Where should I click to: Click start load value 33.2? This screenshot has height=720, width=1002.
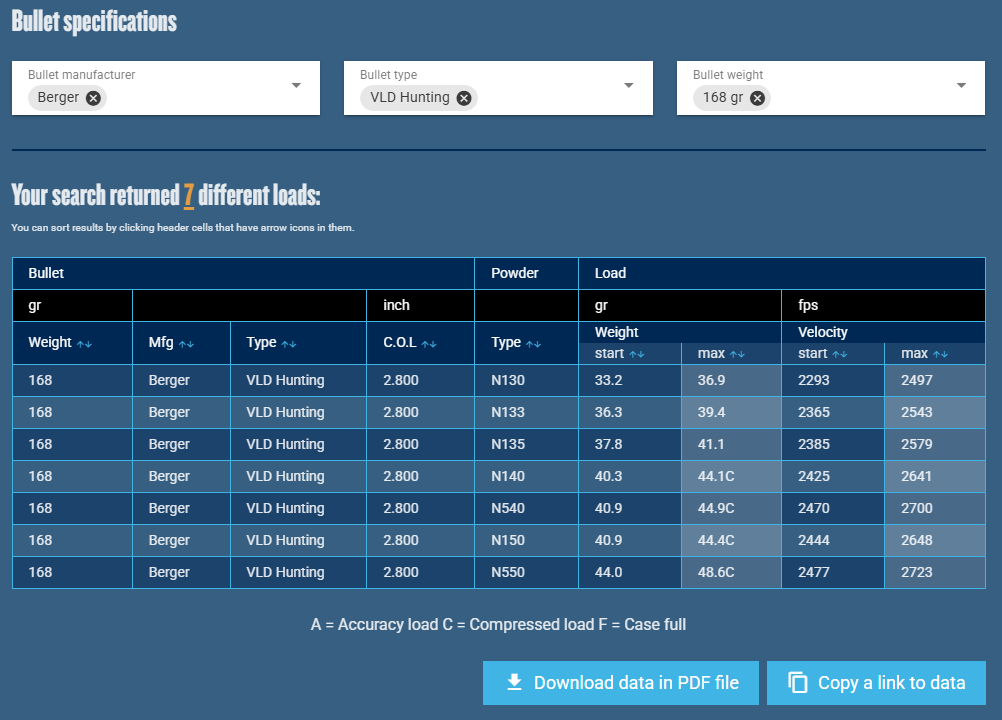pyautogui.click(x=608, y=381)
